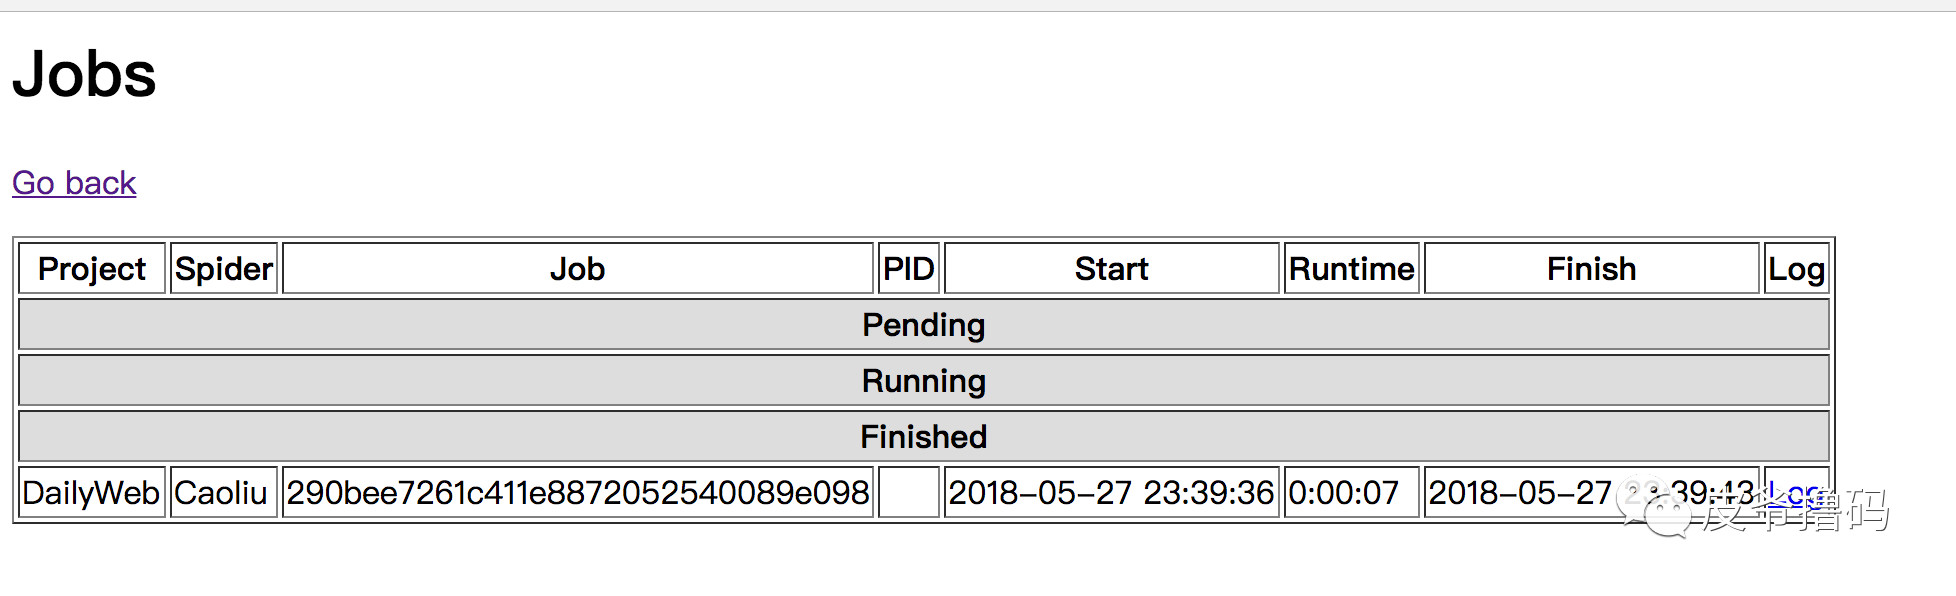Select the Spider column header

(224, 268)
